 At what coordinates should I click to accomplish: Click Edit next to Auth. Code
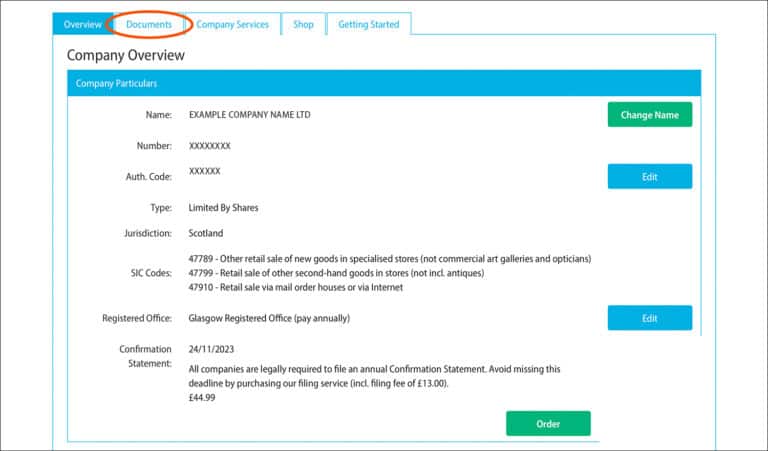(649, 177)
